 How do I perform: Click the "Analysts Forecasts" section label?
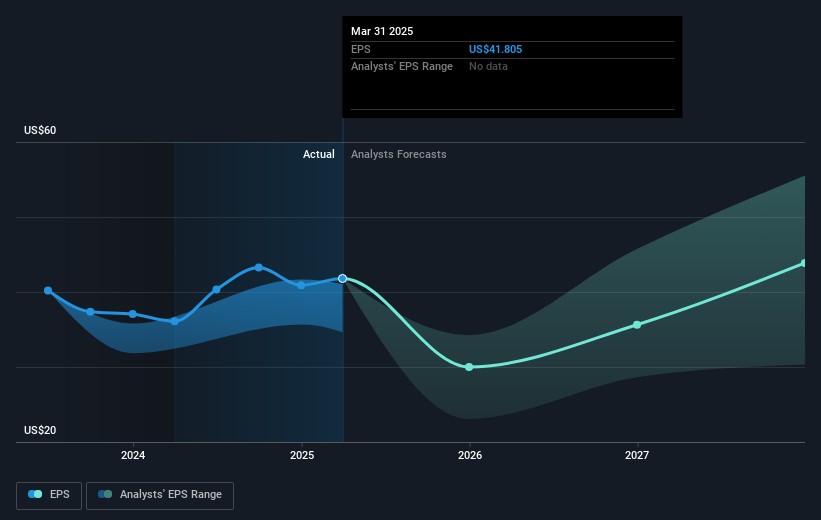(399, 155)
